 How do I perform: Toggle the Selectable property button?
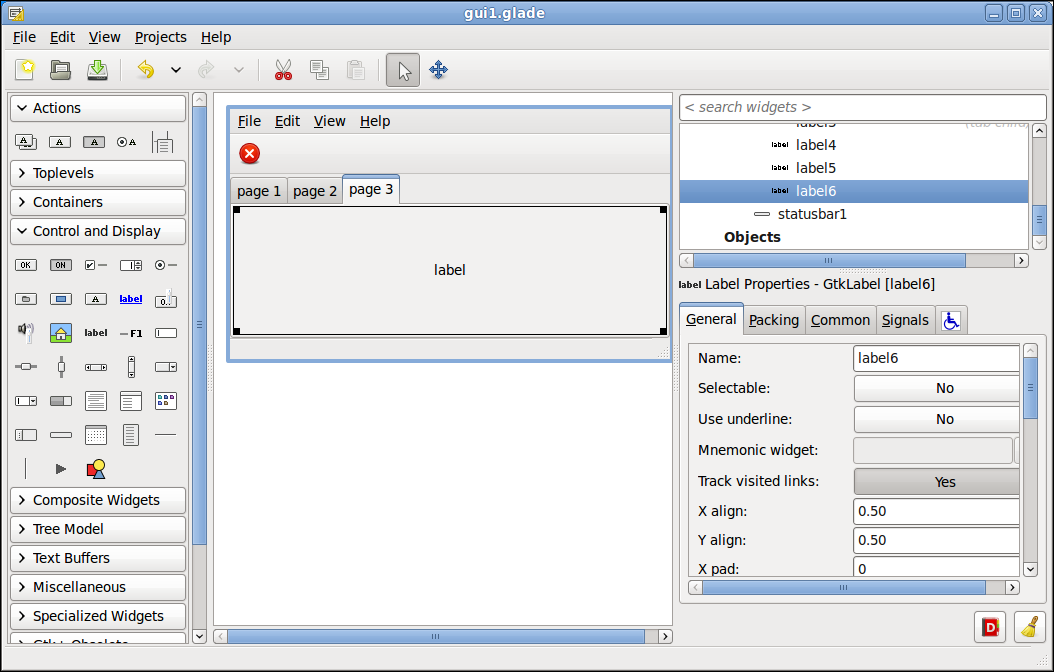937,388
